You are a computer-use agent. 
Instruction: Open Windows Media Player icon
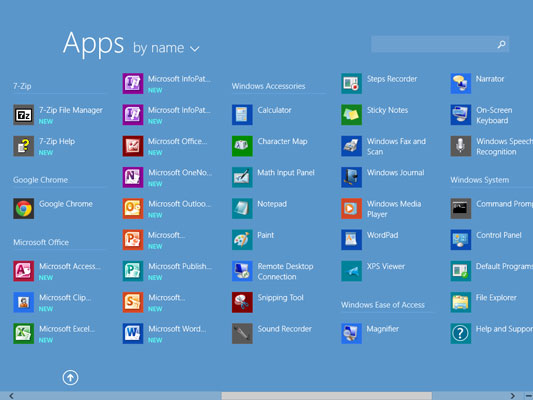click(x=351, y=209)
